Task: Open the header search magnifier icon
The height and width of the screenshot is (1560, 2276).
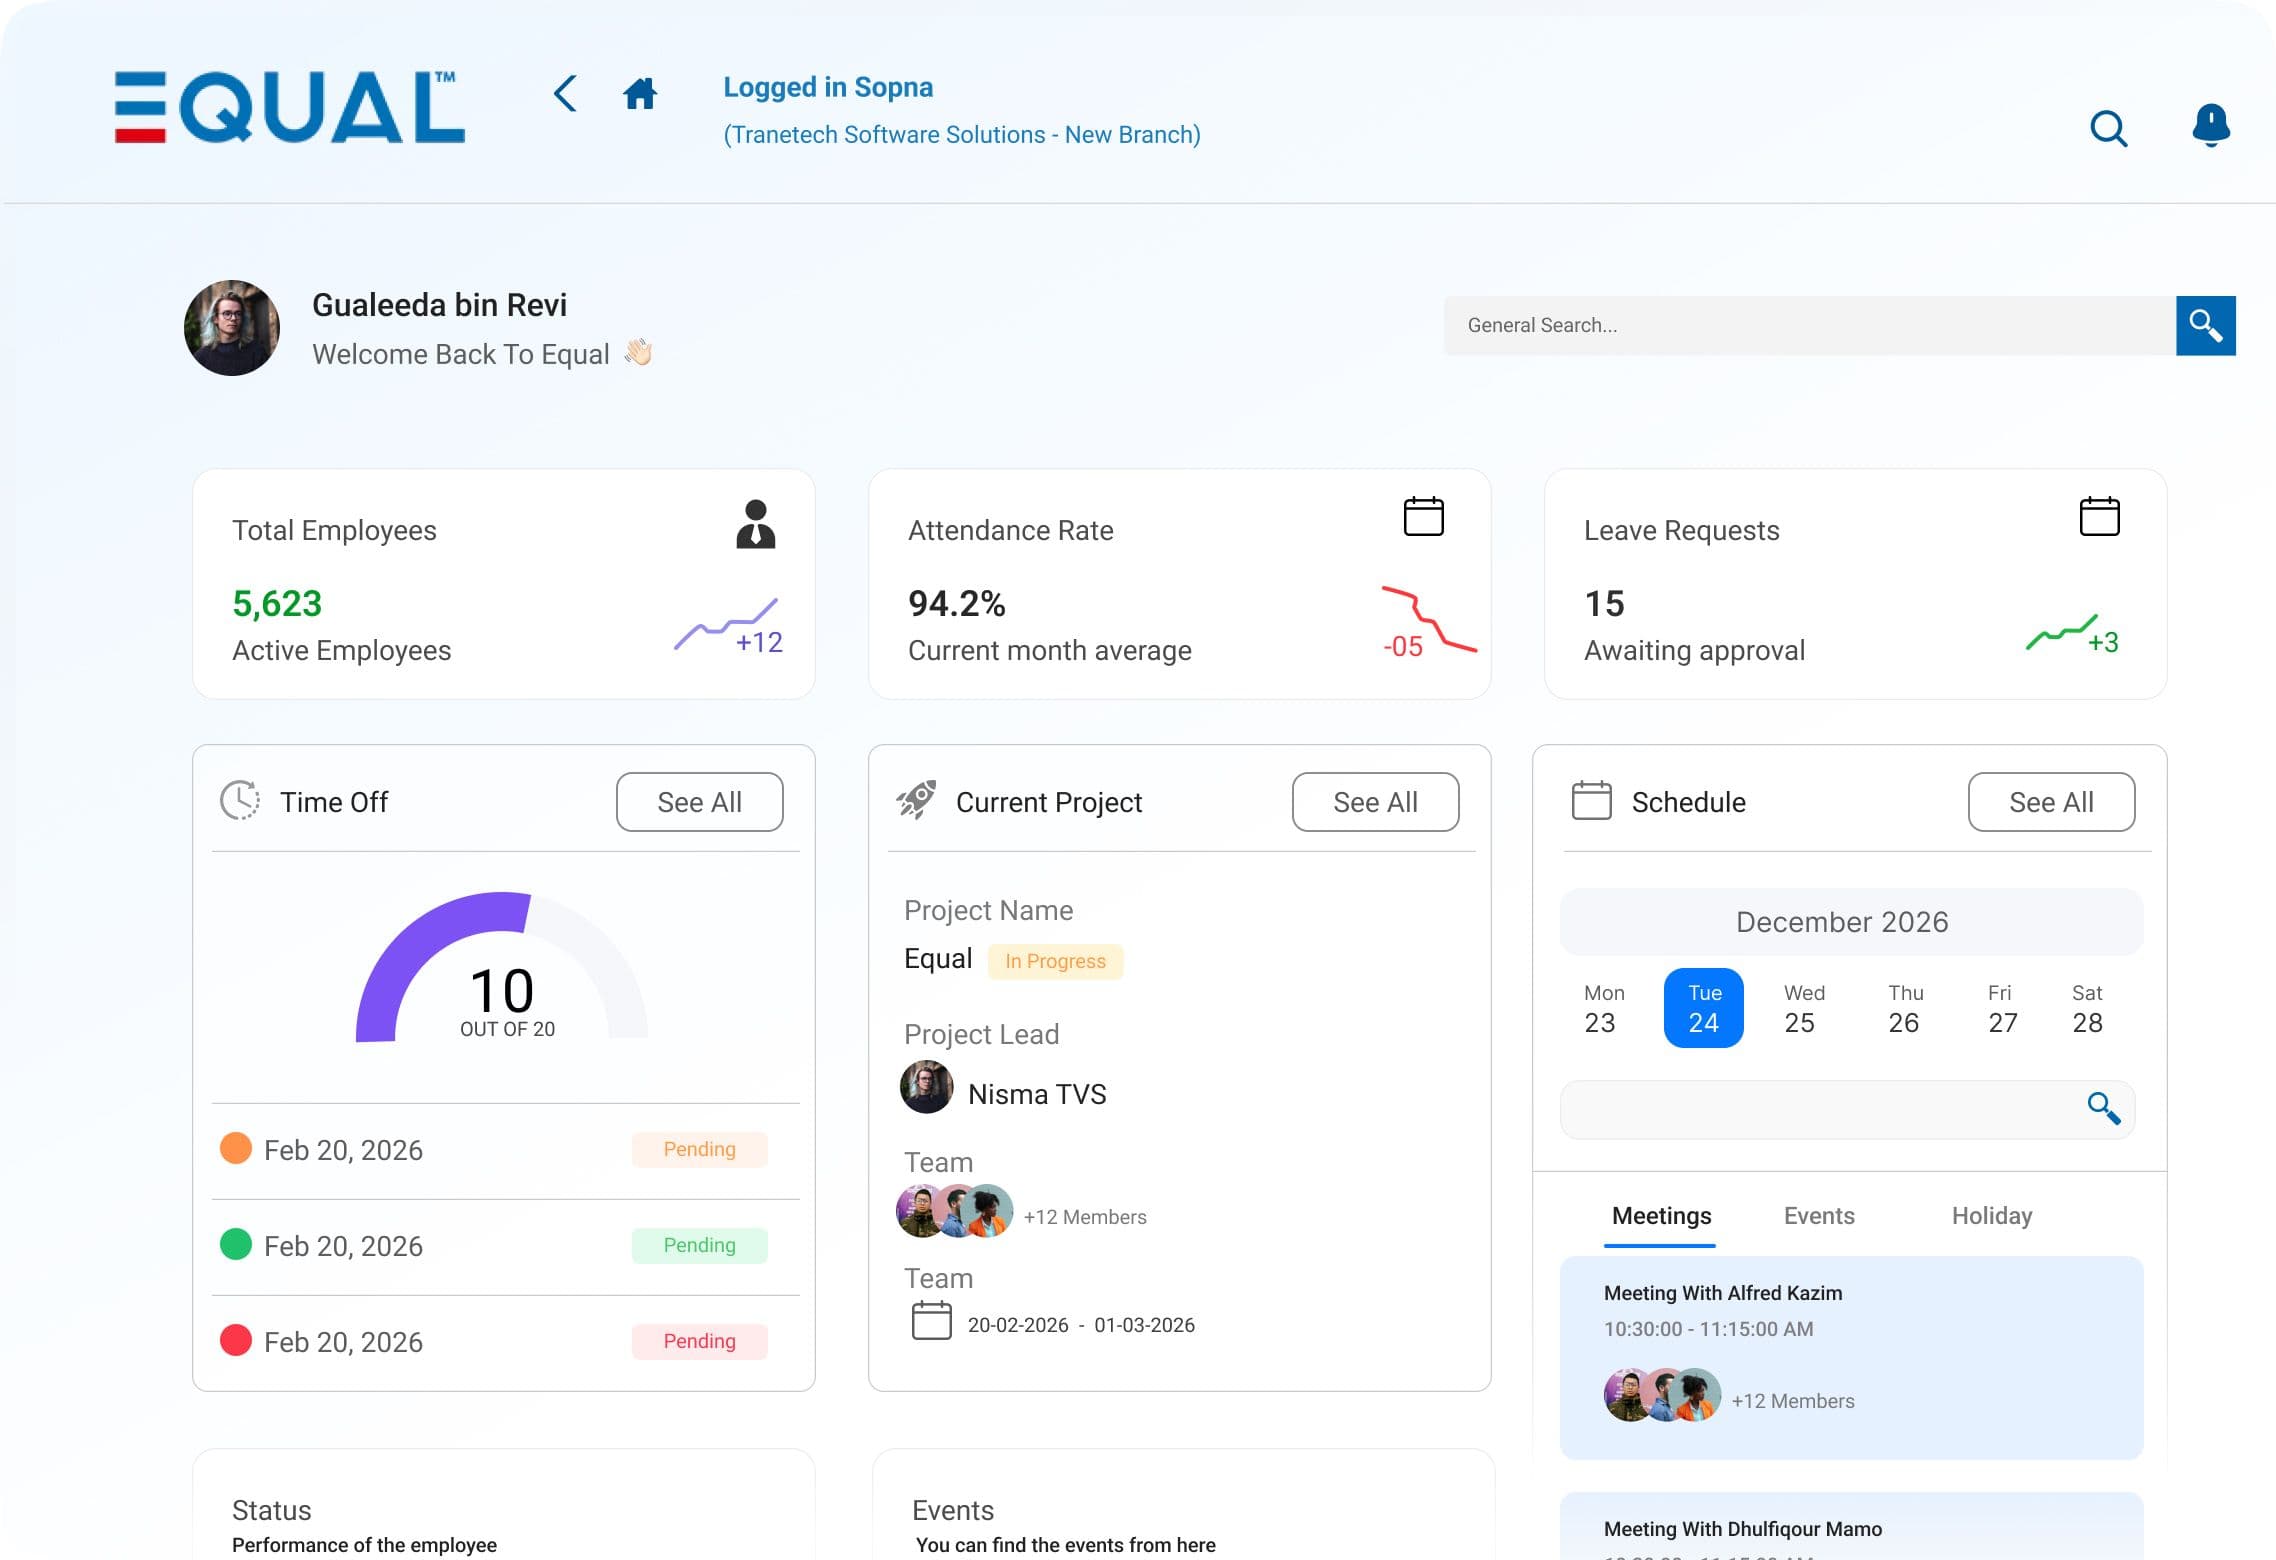Action: click(2108, 128)
